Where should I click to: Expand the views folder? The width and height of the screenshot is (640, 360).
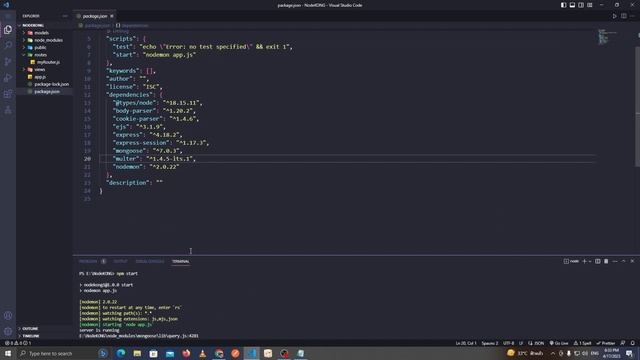40,69
